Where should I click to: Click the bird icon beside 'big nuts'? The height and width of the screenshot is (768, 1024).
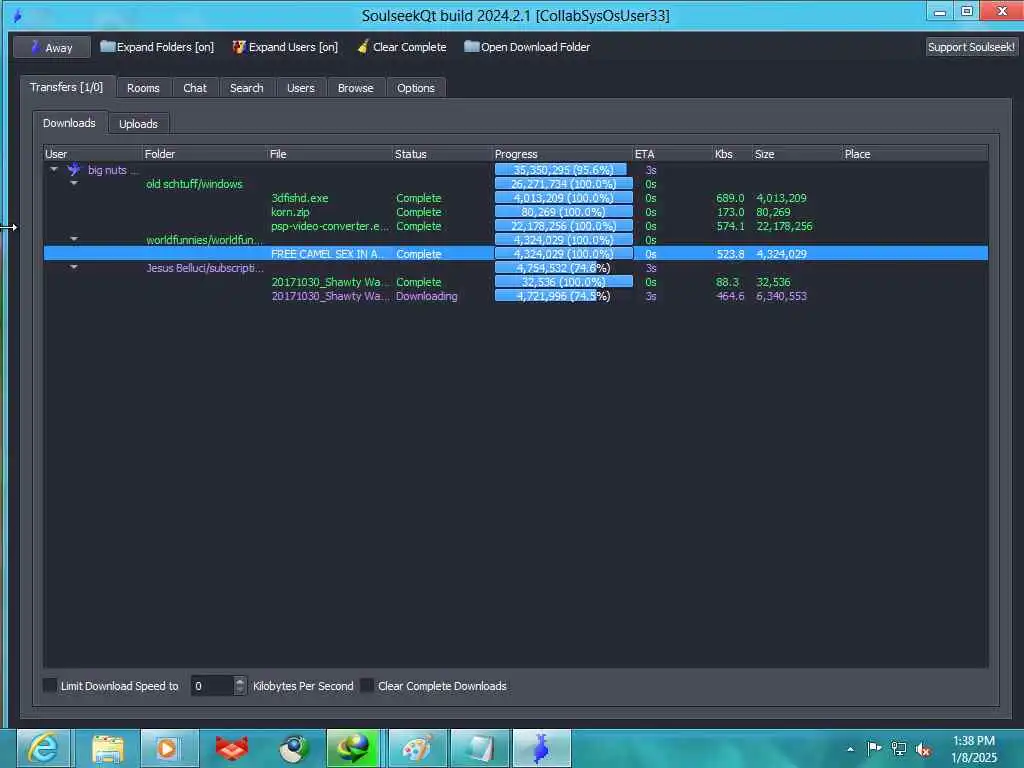coord(74,170)
